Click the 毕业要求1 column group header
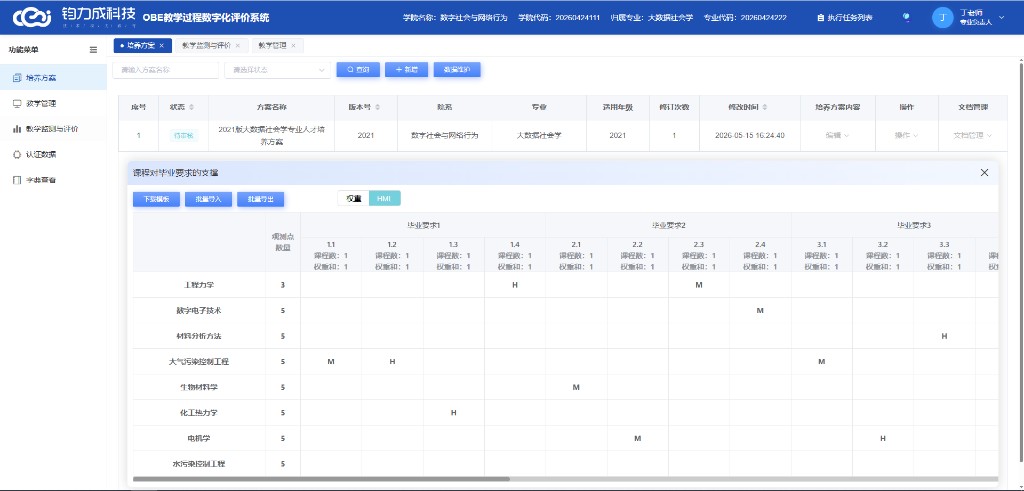 click(x=423, y=225)
